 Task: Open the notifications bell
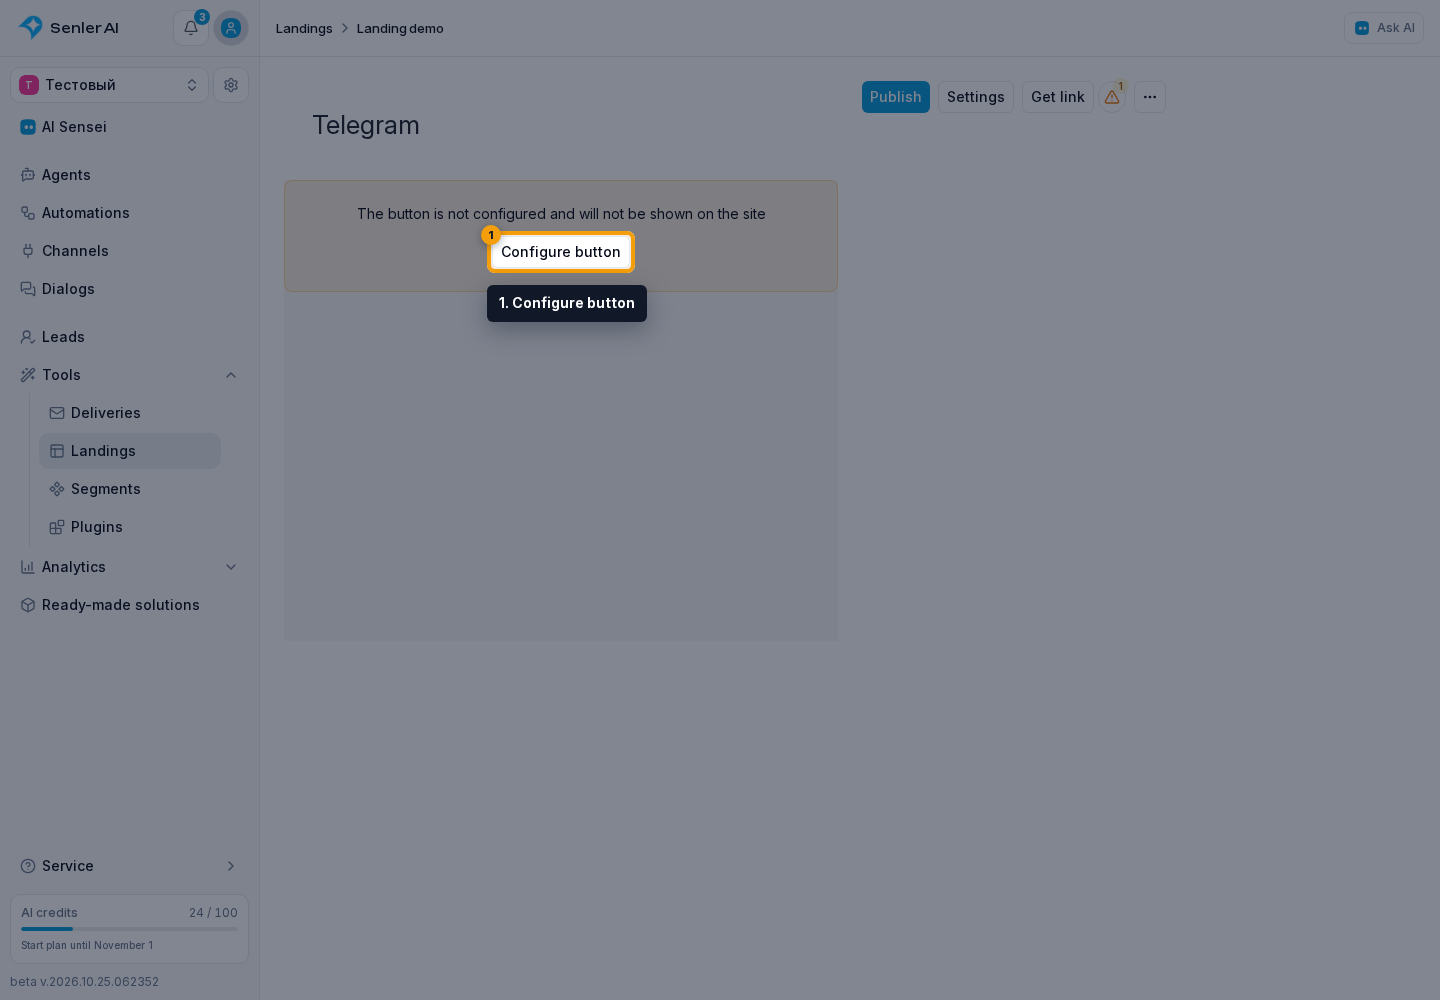click(x=191, y=28)
